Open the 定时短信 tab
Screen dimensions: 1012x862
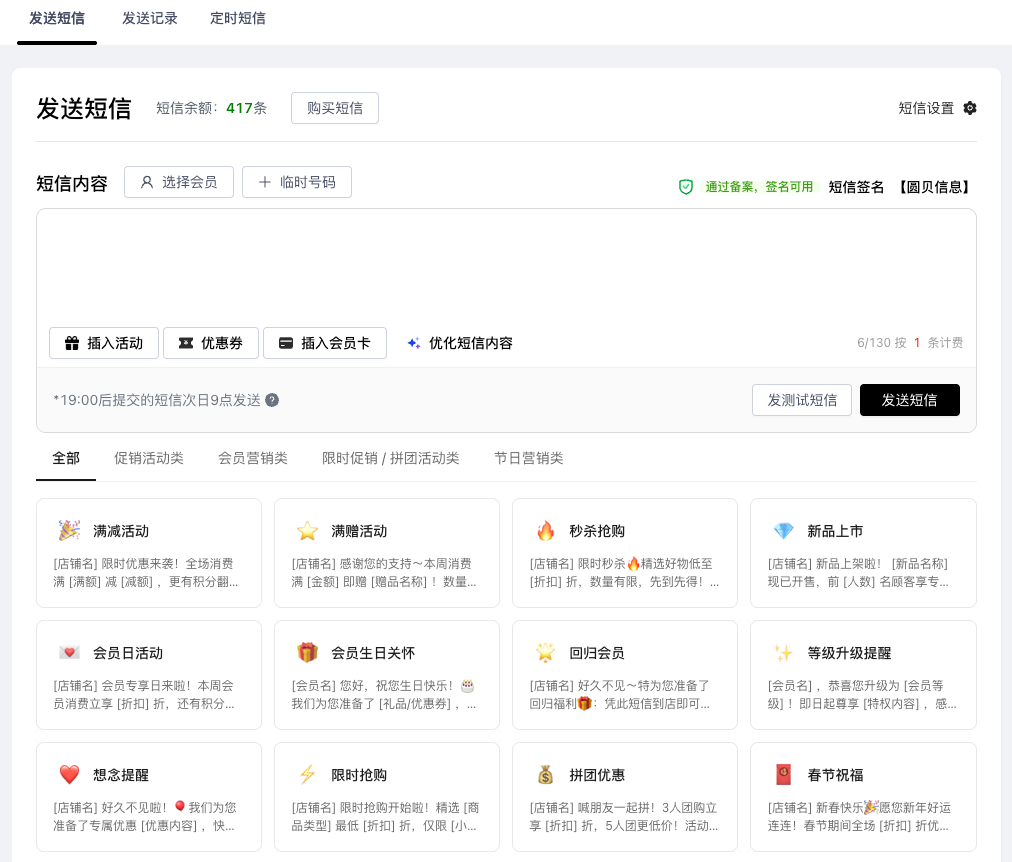point(238,19)
